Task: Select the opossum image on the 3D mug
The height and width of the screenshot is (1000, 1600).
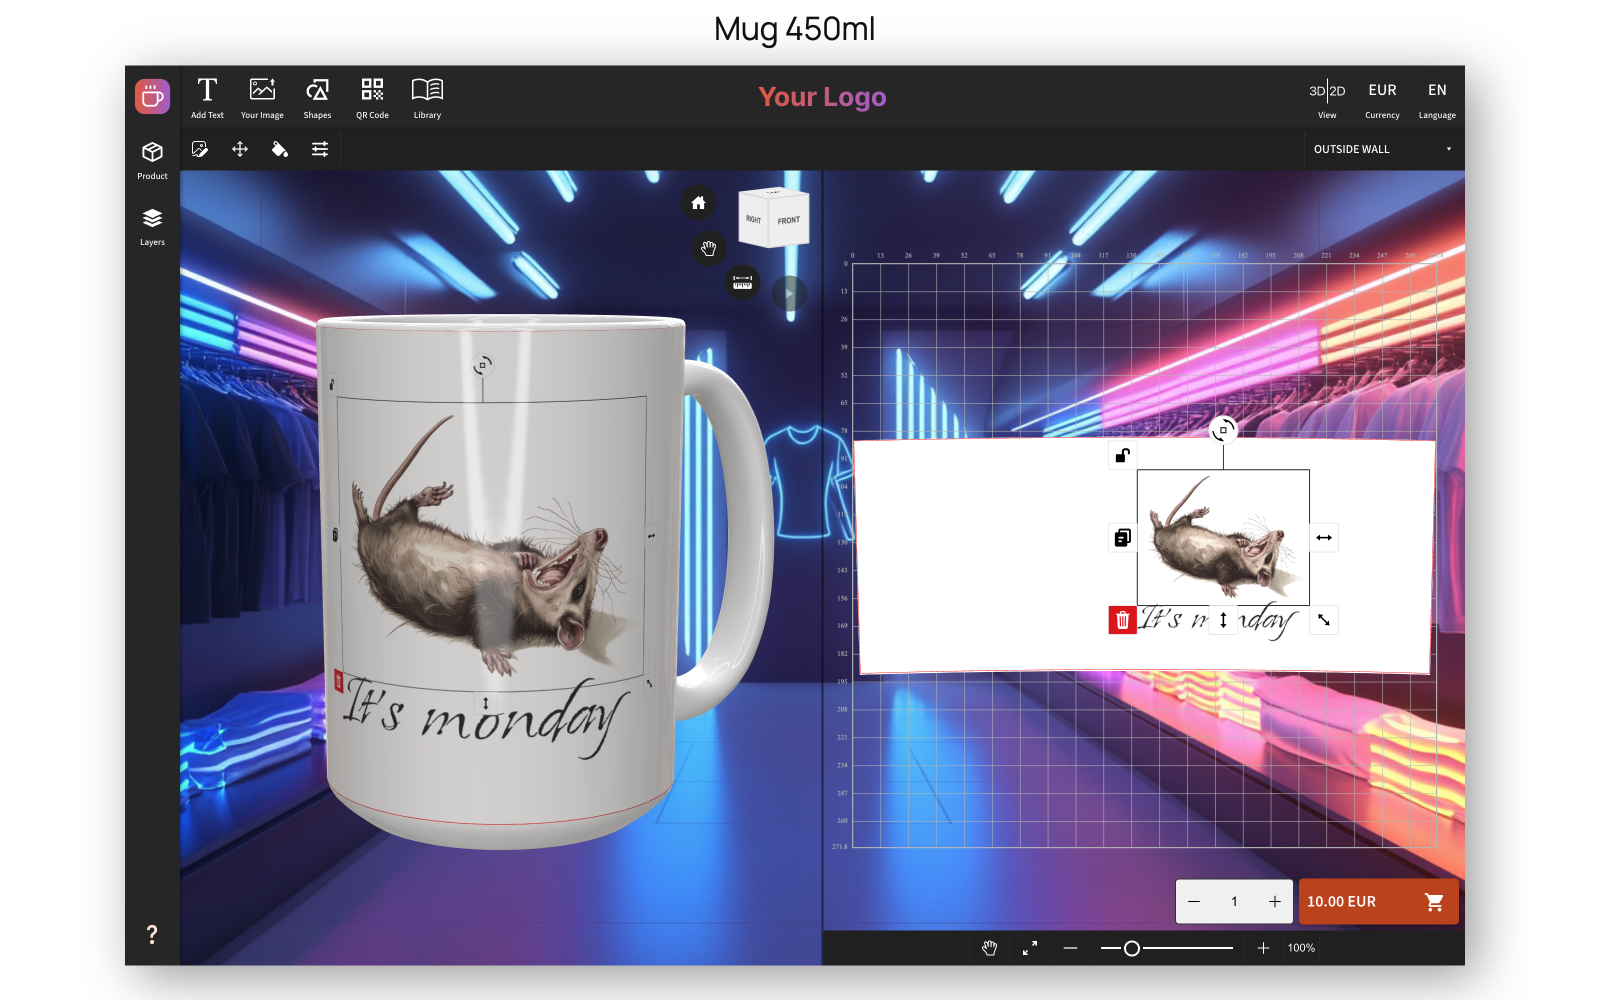Action: click(x=490, y=545)
